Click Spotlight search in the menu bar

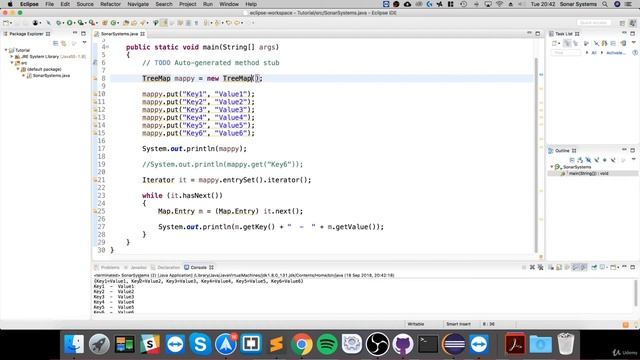[605, 4]
